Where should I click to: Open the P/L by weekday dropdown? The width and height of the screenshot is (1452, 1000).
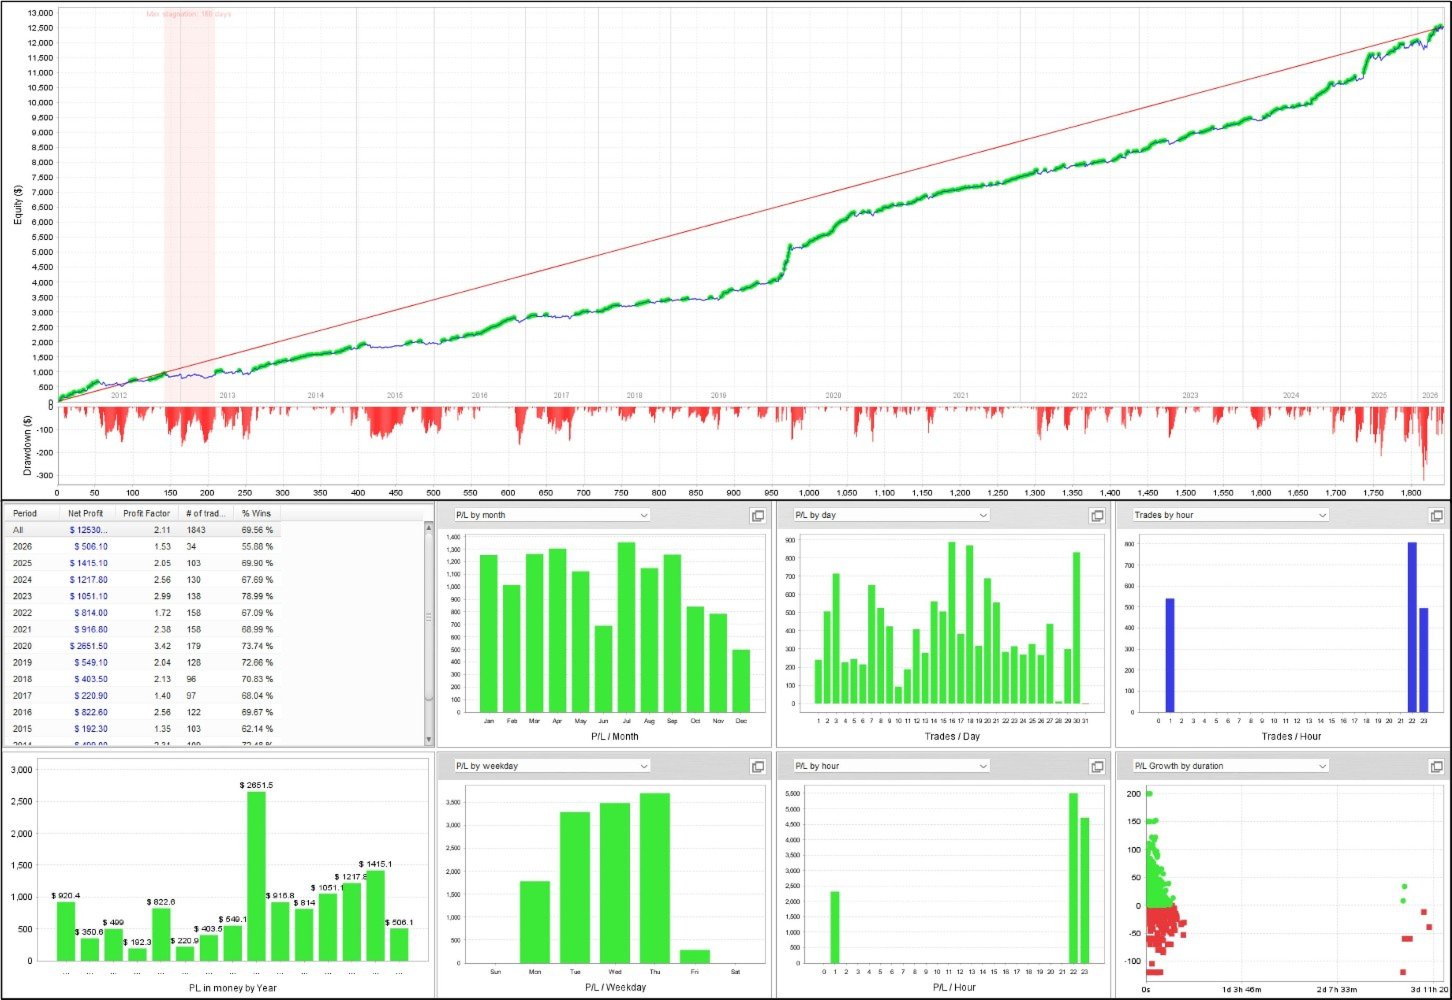click(x=551, y=766)
